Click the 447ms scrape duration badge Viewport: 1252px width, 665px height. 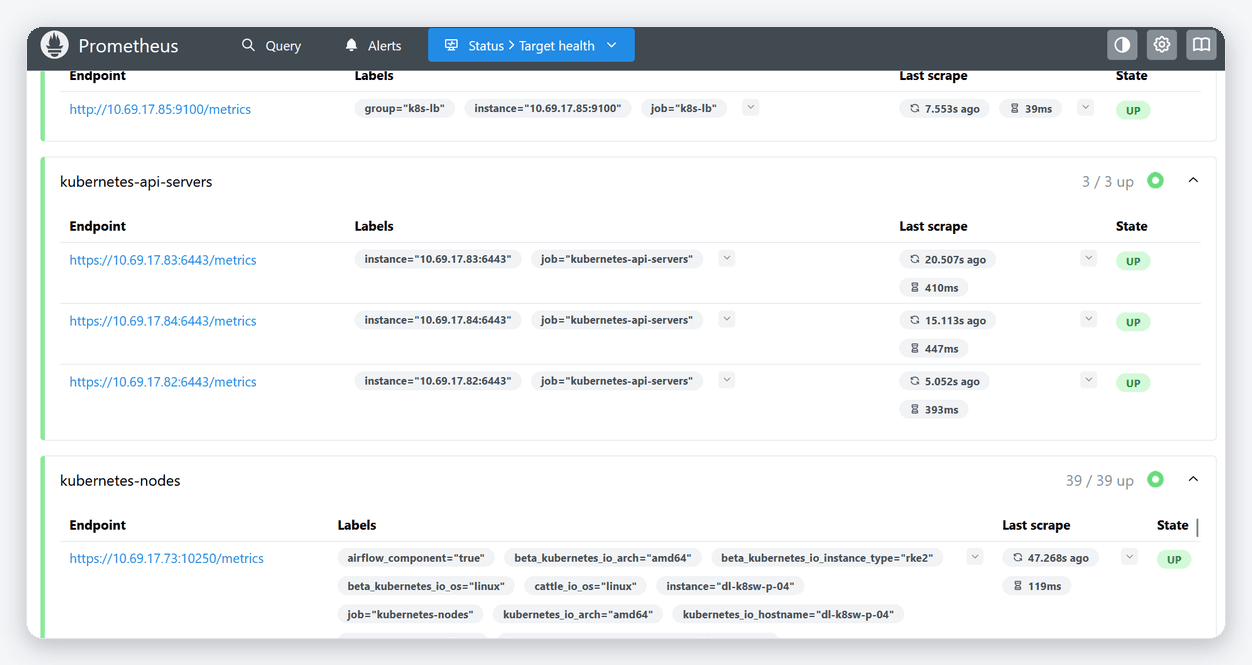pyautogui.click(x=934, y=349)
